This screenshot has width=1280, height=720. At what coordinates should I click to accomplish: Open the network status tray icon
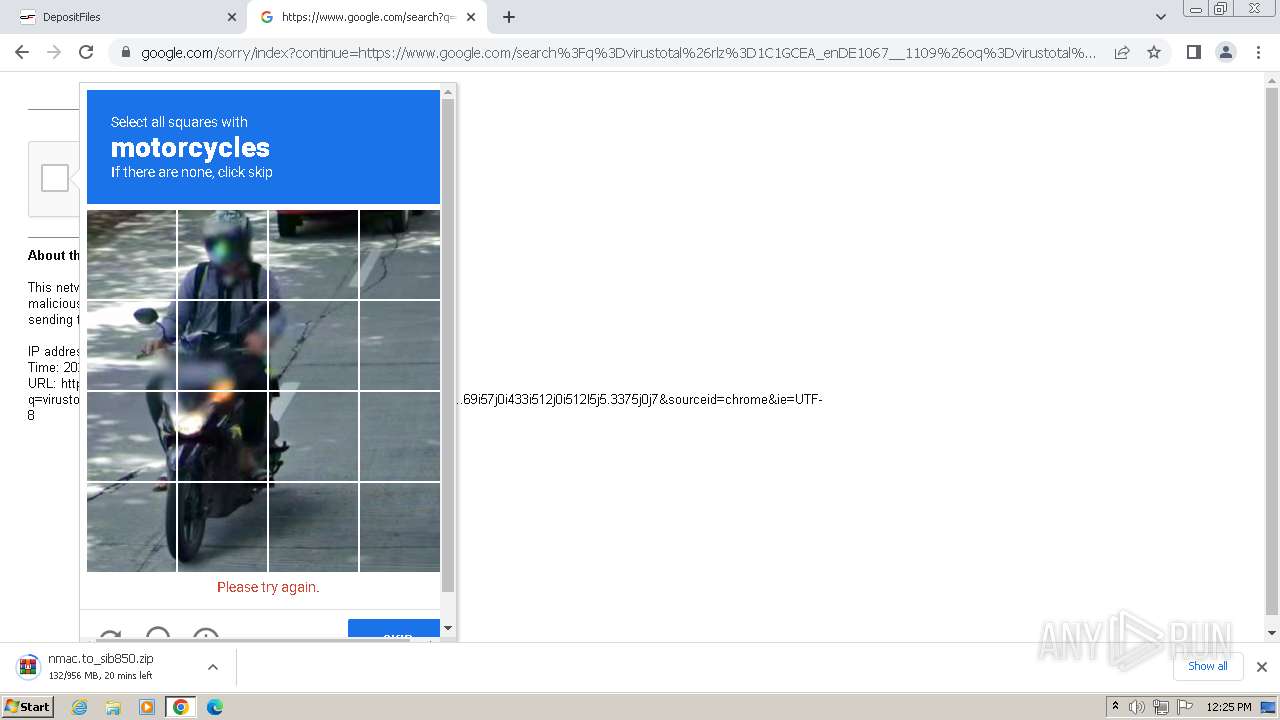(x=1161, y=707)
